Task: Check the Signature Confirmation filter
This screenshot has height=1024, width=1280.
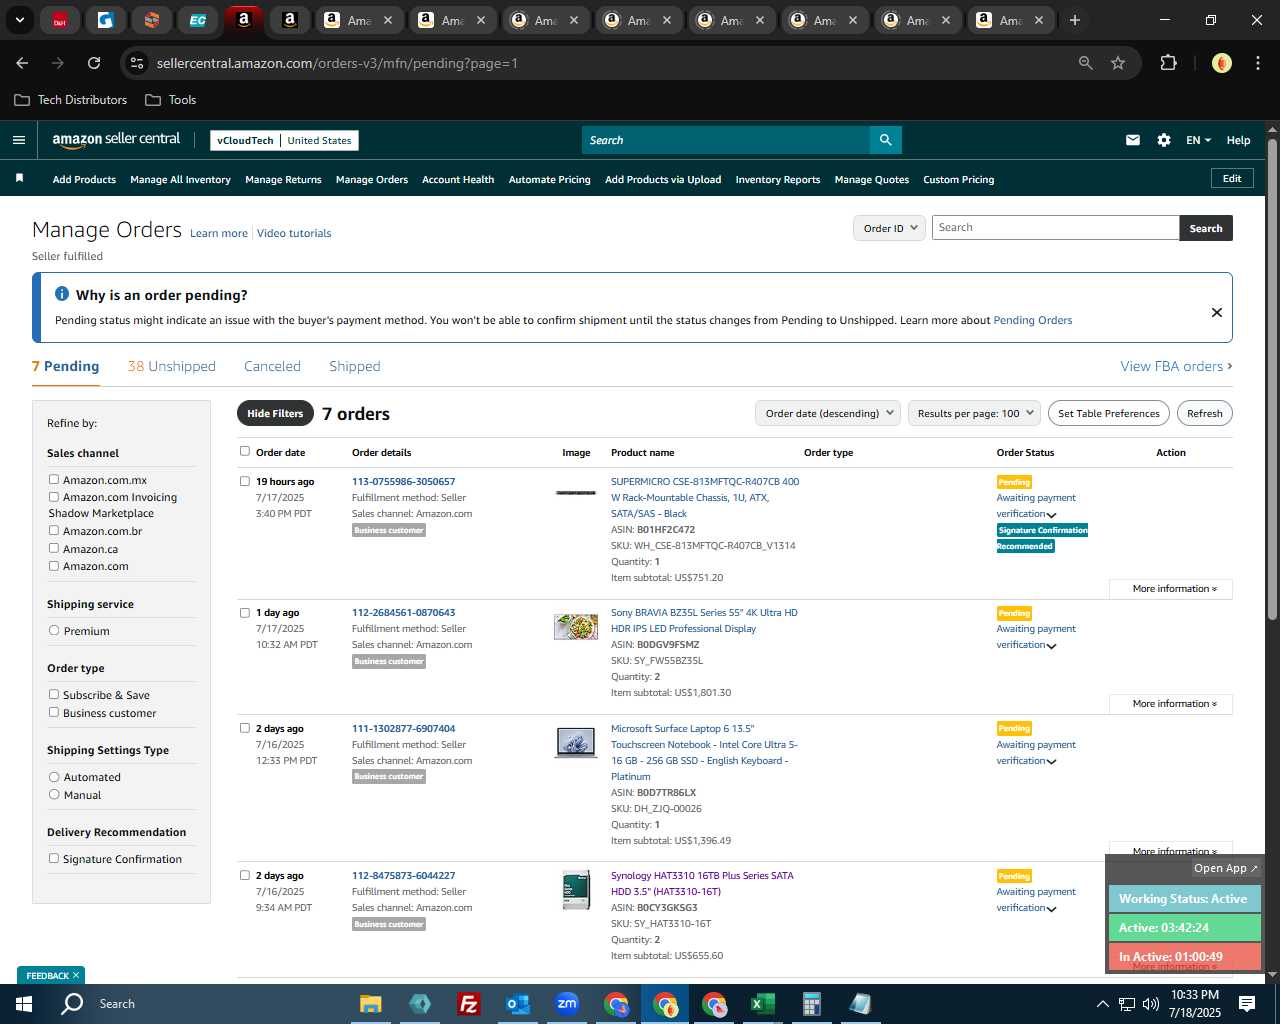Action: tap(54, 859)
